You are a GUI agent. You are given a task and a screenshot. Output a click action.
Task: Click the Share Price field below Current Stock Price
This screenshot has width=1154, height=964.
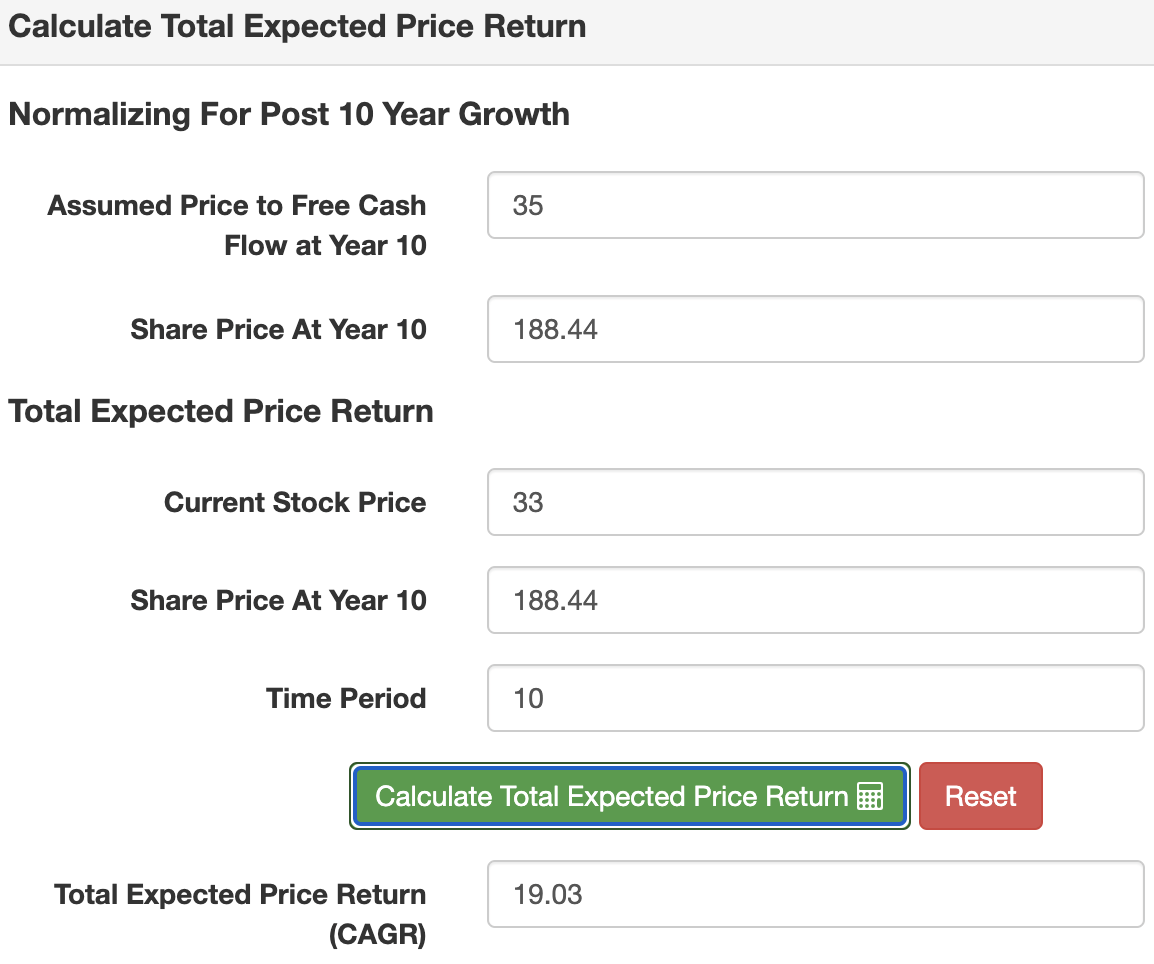(815, 600)
